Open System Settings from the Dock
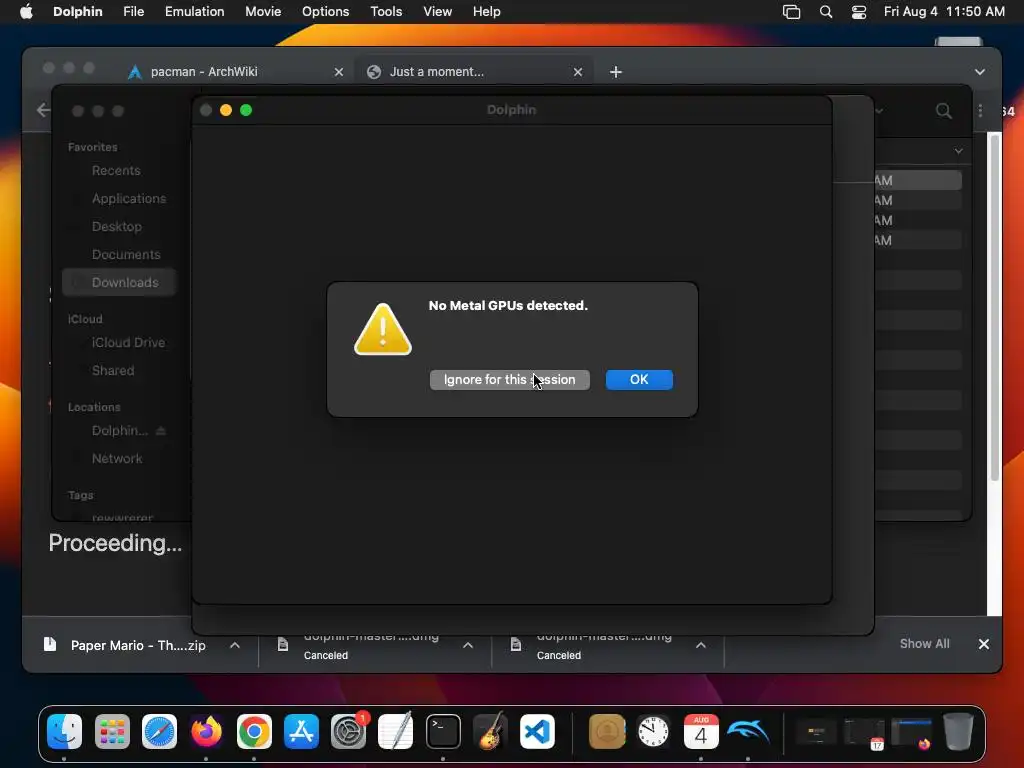 click(348, 731)
